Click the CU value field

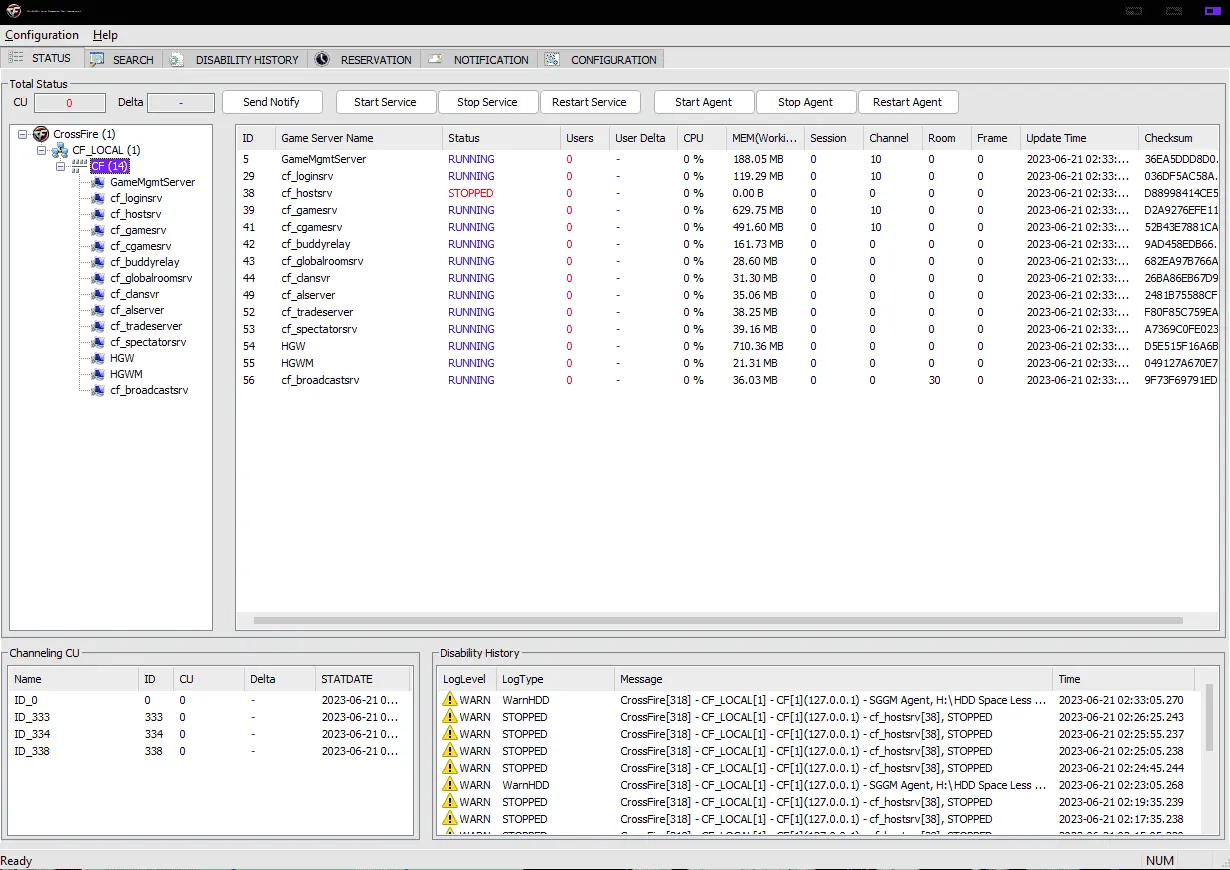(x=69, y=103)
